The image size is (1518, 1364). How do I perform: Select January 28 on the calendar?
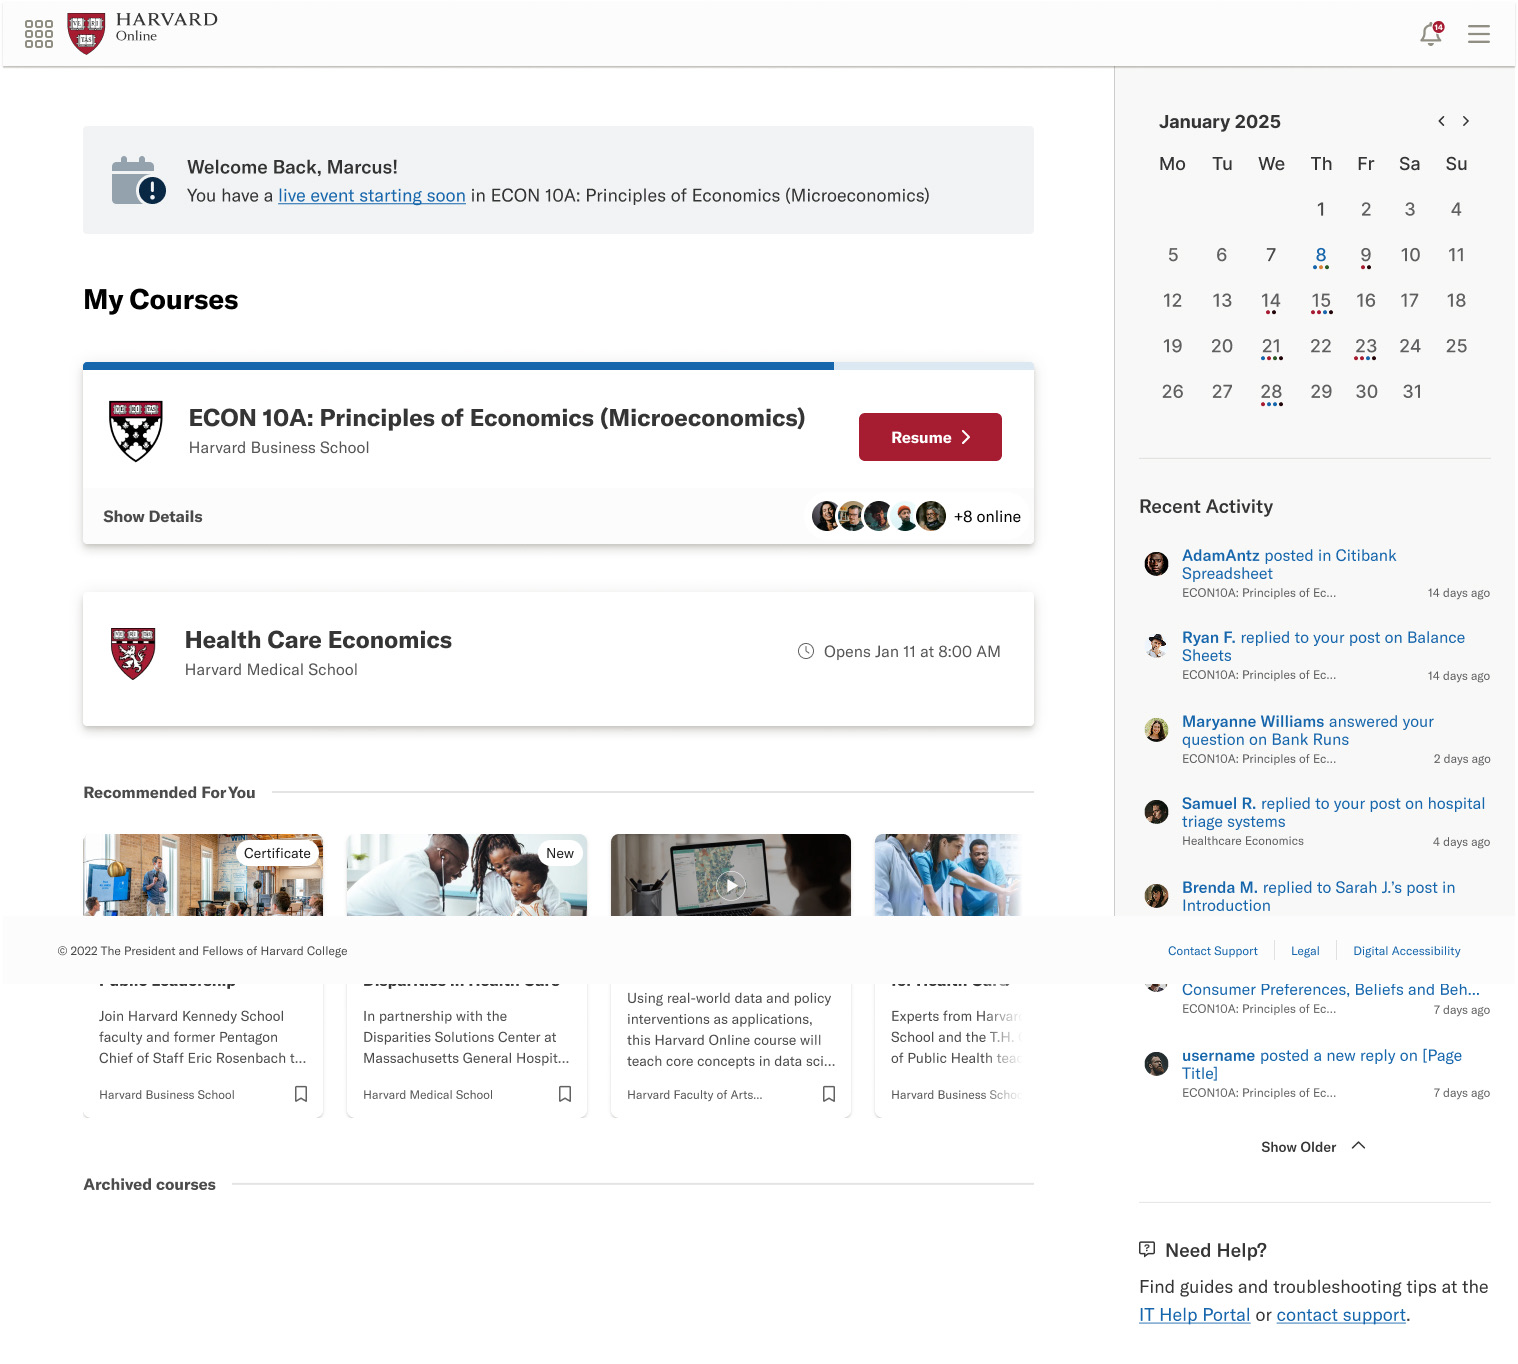[x=1271, y=394]
